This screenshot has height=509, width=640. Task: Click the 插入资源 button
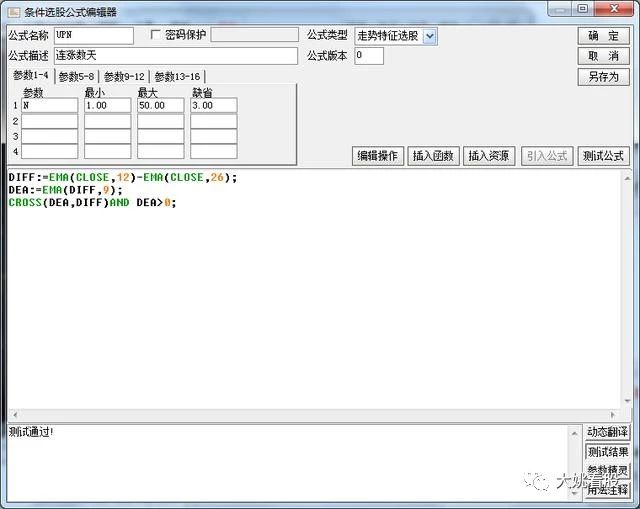[x=489, y=156]
